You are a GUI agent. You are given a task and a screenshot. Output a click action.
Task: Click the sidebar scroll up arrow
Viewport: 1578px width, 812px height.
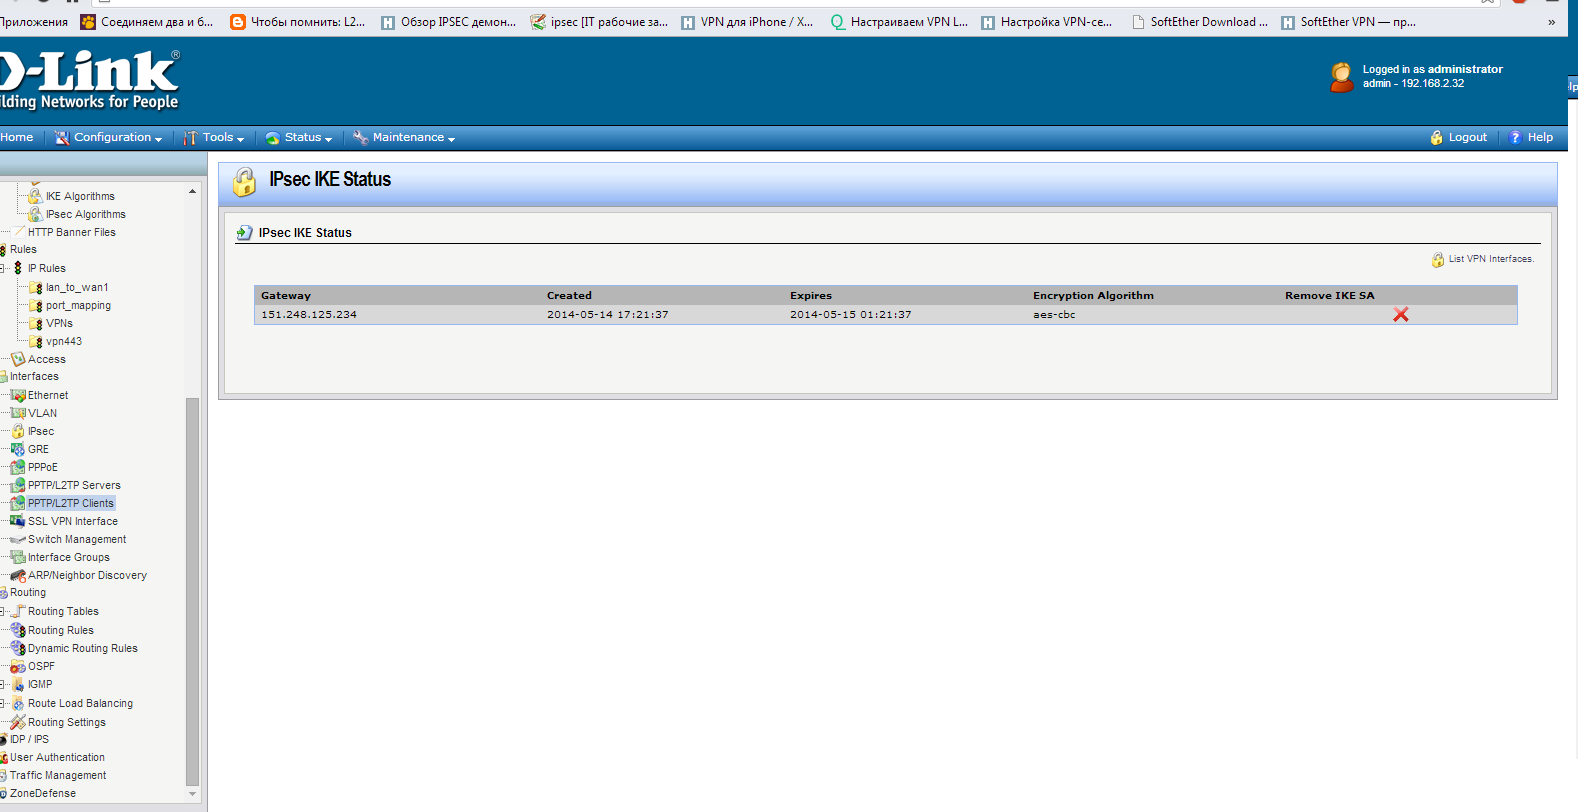pyautogui.click(x=193, y=191)
